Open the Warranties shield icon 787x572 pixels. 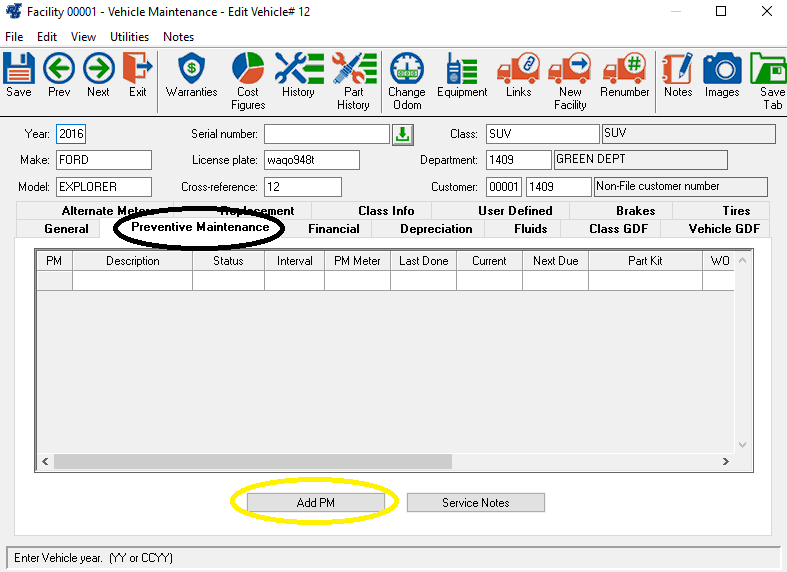coord(191,75)
